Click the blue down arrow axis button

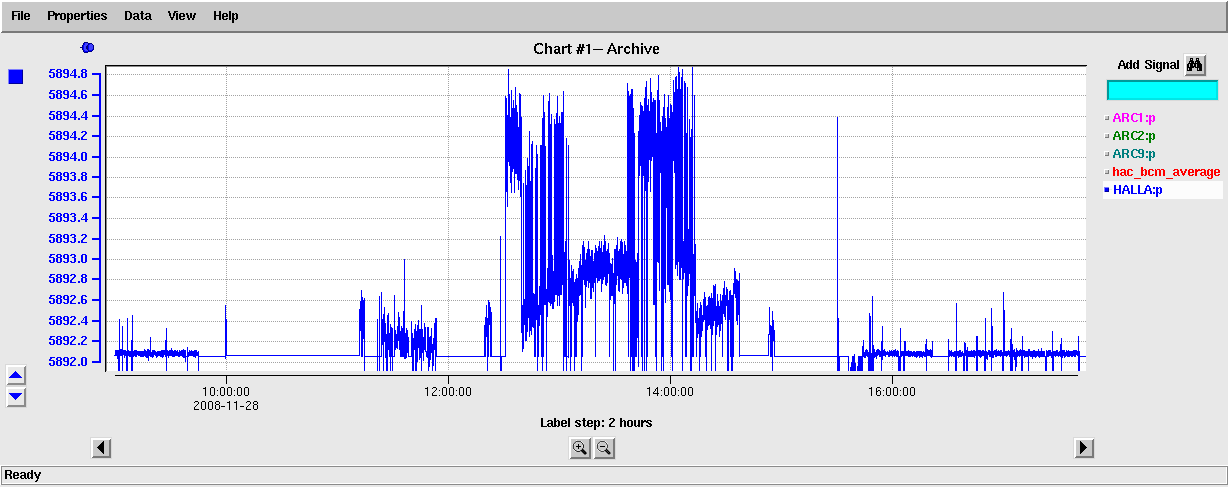click(16, 397)
